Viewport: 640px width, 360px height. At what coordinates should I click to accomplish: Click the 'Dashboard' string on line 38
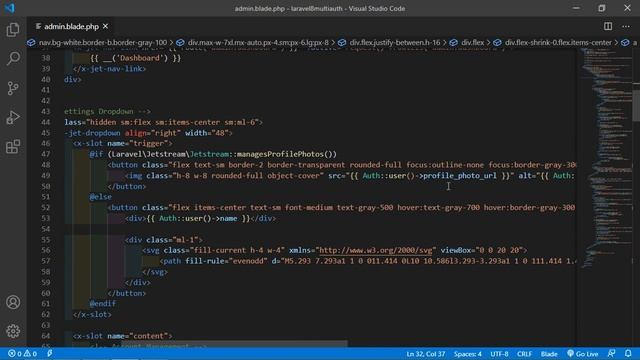139,58
